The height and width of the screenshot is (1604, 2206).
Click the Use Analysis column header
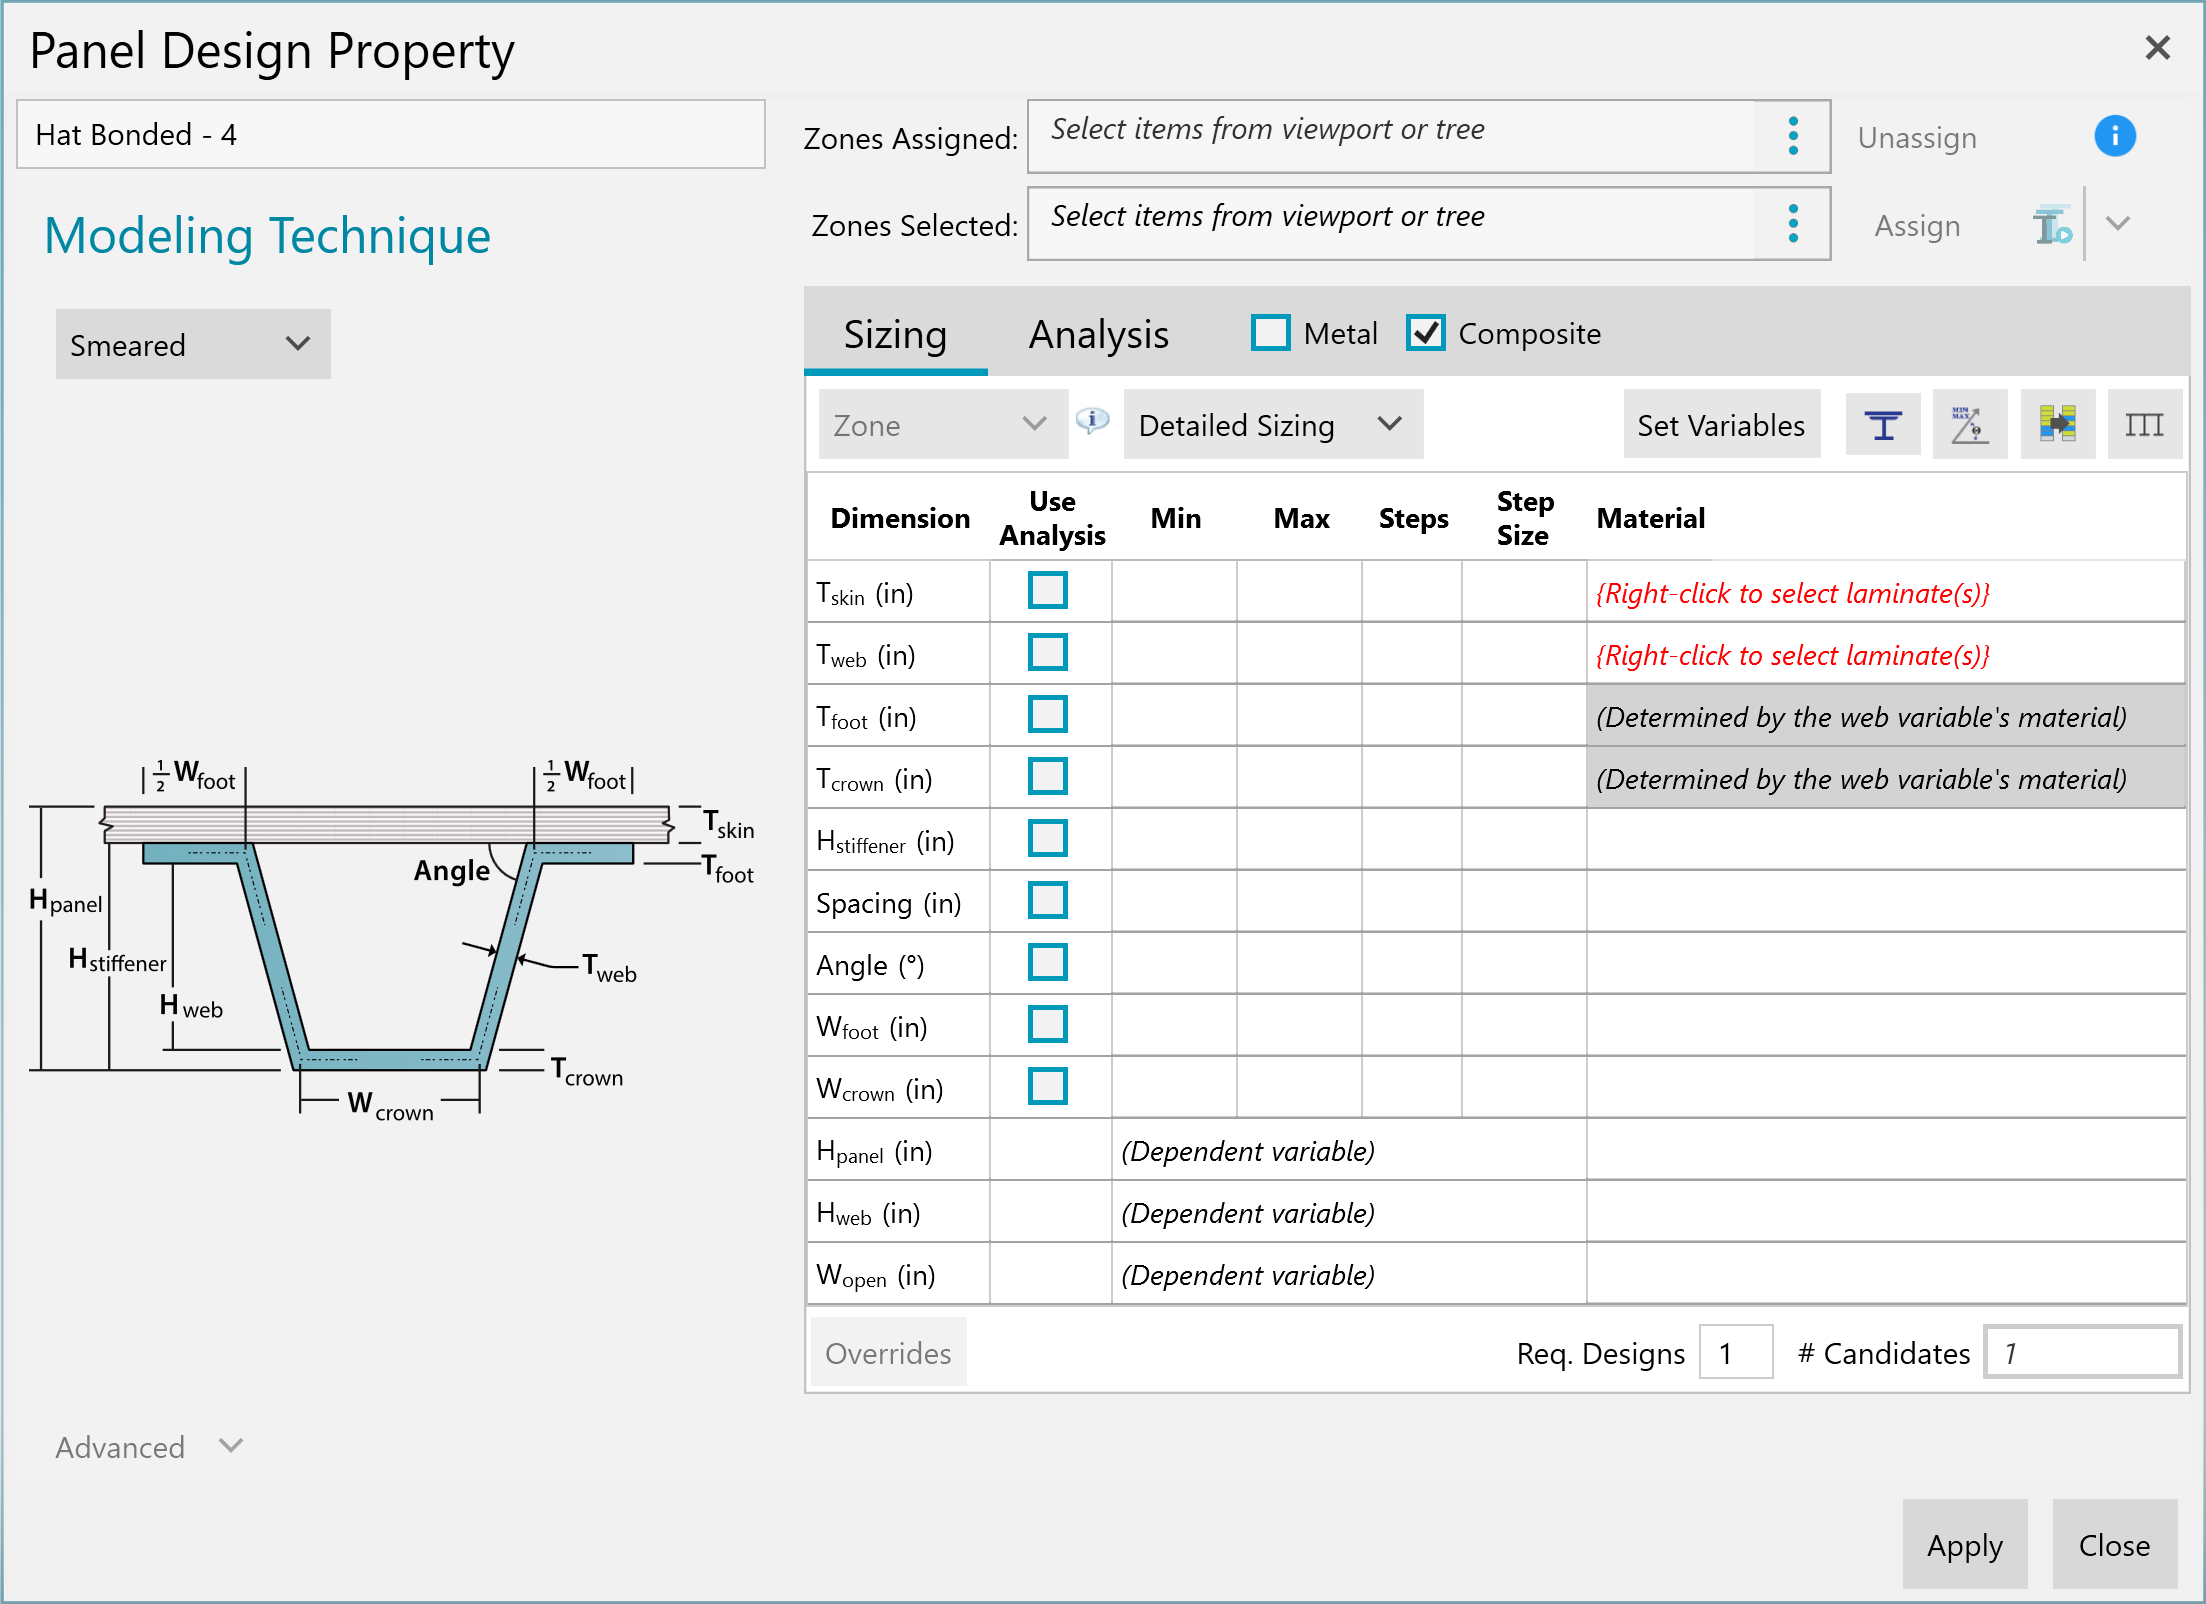click(x=1052, y=518)
